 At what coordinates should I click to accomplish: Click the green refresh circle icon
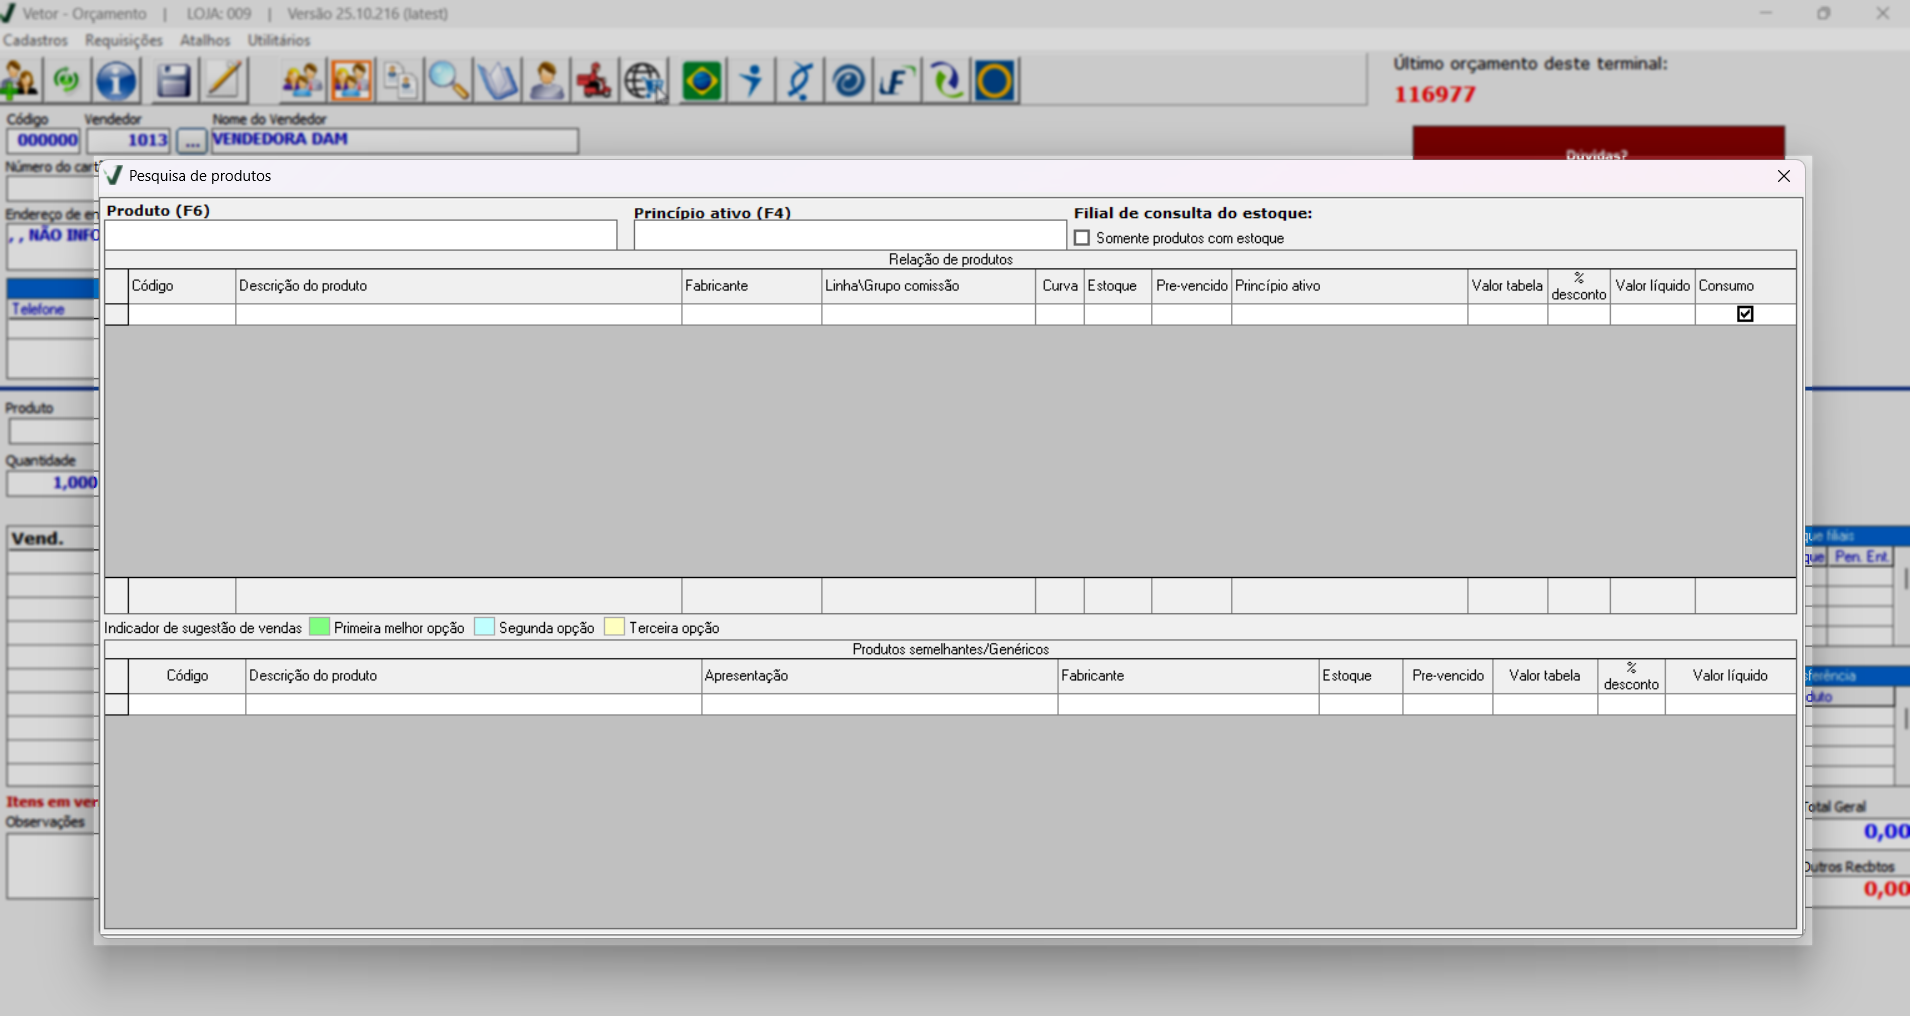pyautogui.click(x=67, y=81)
